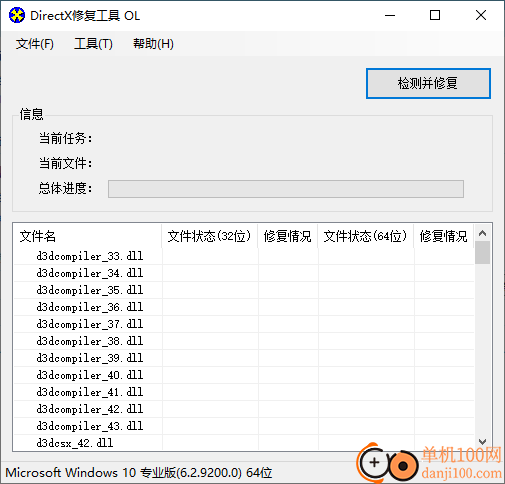
Task: Select row d3dcompiler_42.dll
Action: (244, 409)
